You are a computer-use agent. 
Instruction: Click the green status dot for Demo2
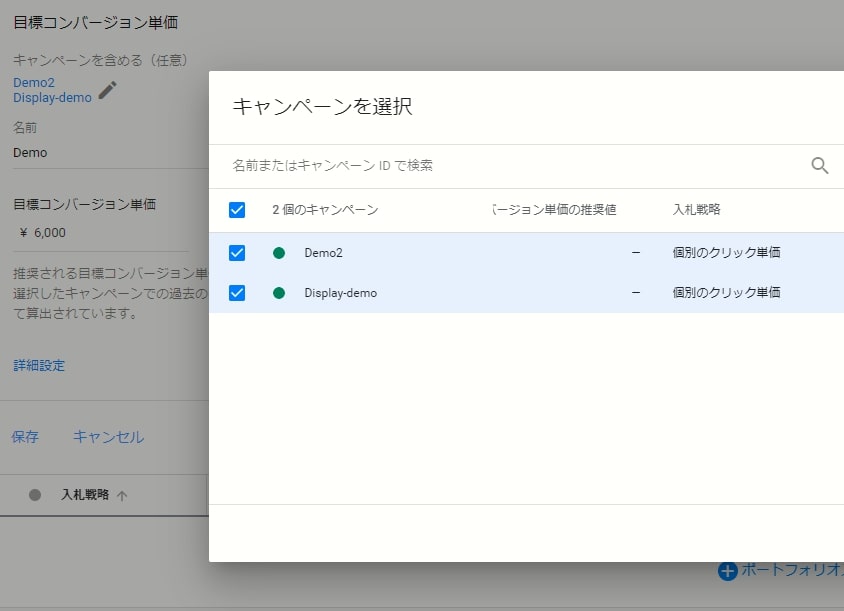[x=279, y=252]
